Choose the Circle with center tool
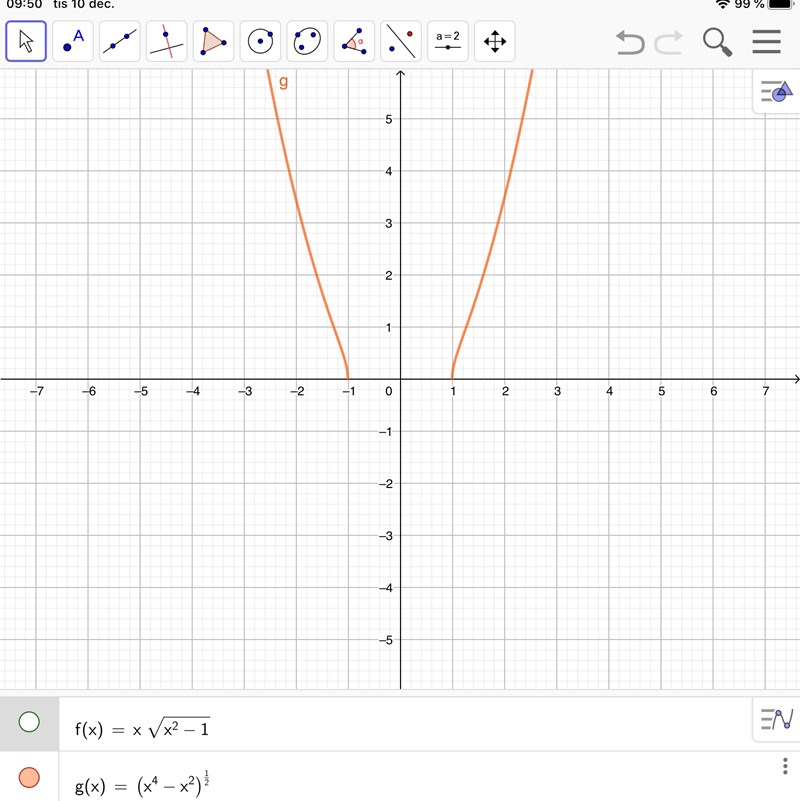The width and height of the screenshot is (800, 801). pyautogui.click(x=261, y=42)
